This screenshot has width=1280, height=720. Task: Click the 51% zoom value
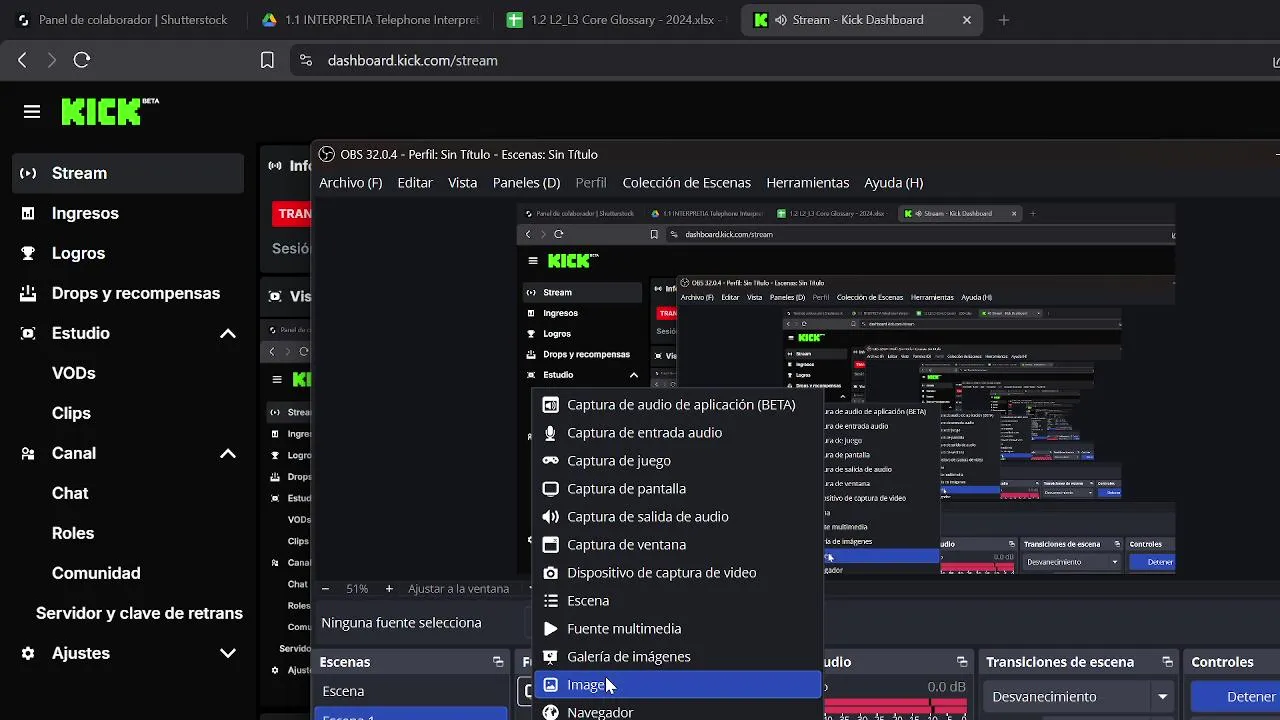[357, 589]
